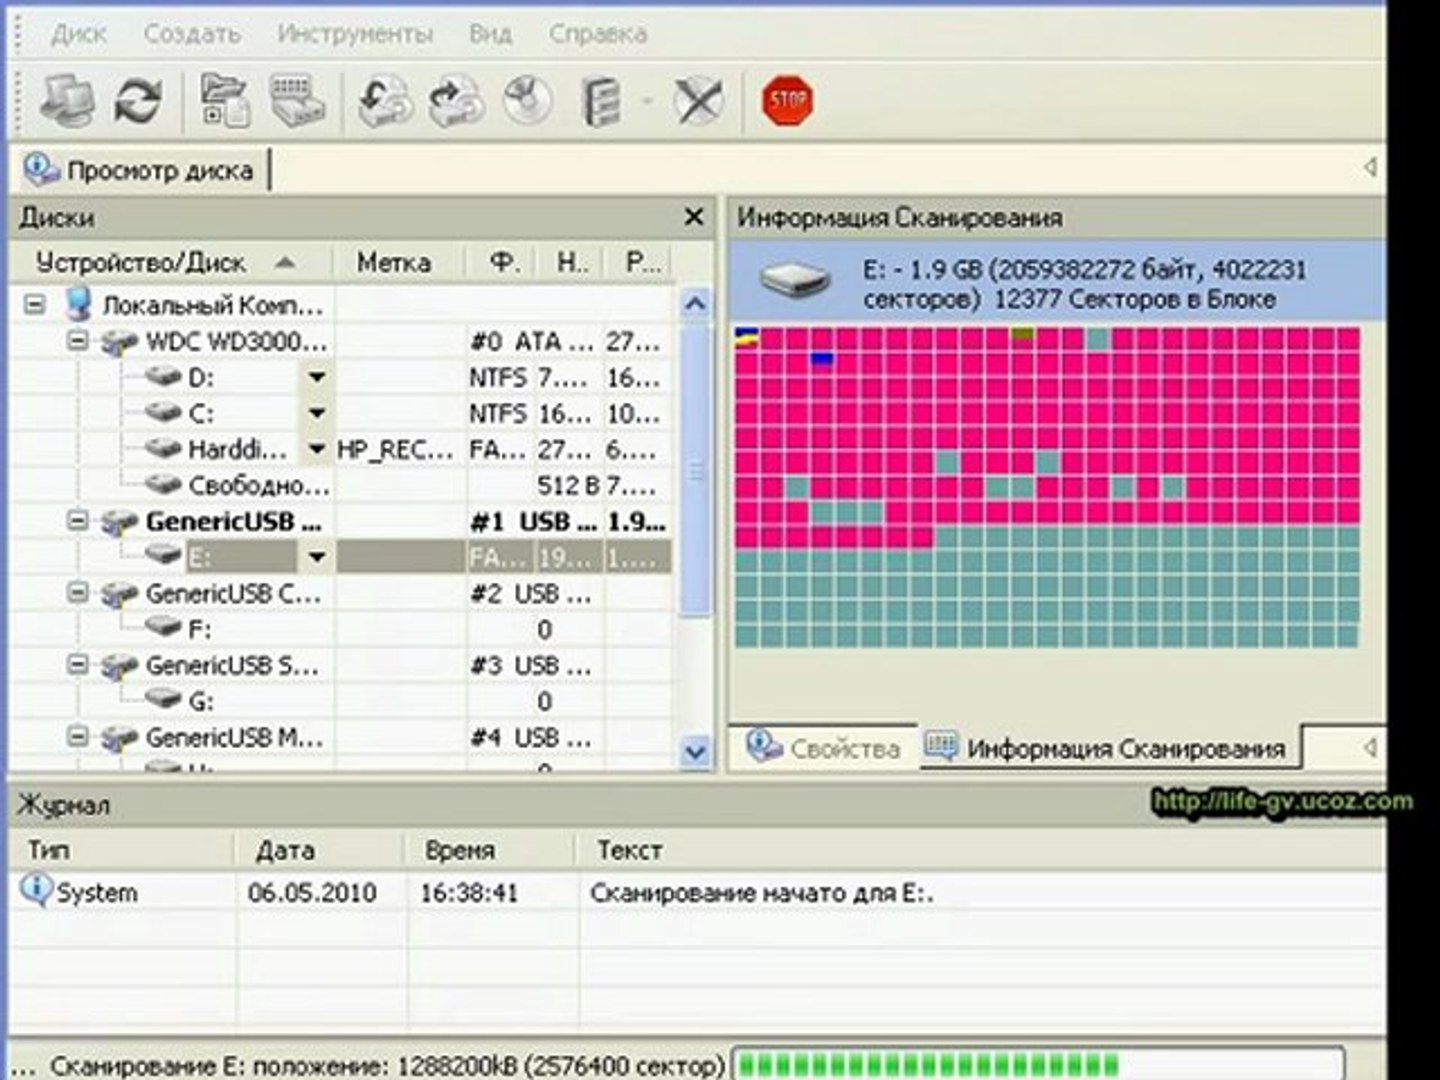Click the refresh arrows toolbar icon
The height and width of the screenshot is (1080, 1440).
[x=138, y=101]
